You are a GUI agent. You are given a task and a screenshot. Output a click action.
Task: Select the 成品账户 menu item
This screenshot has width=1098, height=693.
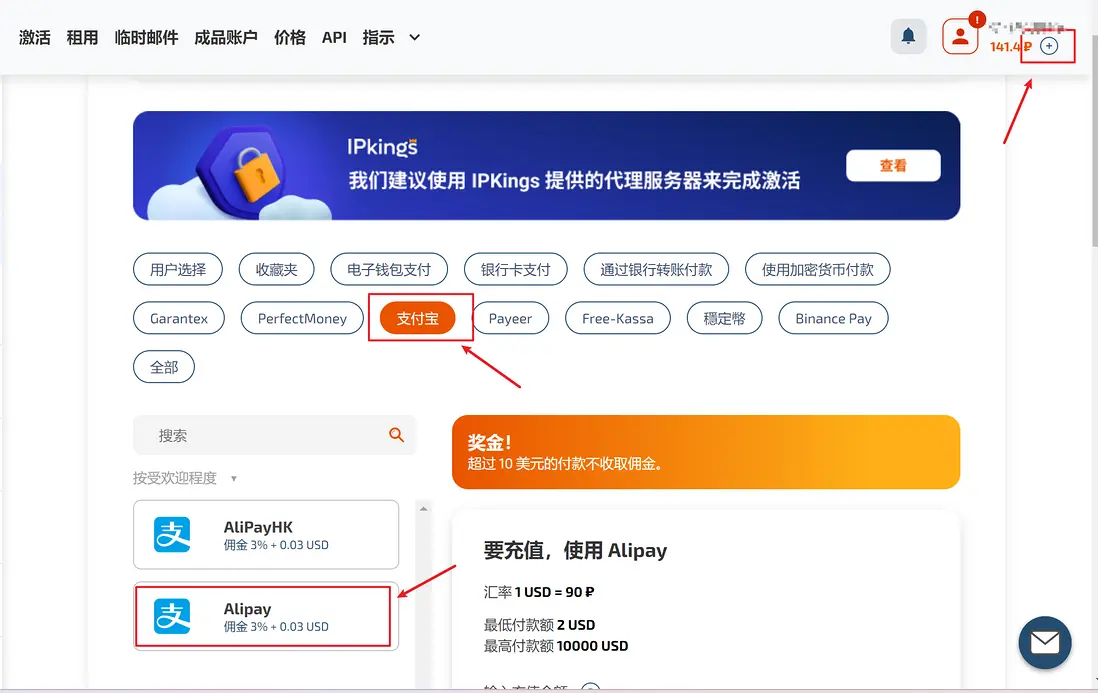(225, 38)
